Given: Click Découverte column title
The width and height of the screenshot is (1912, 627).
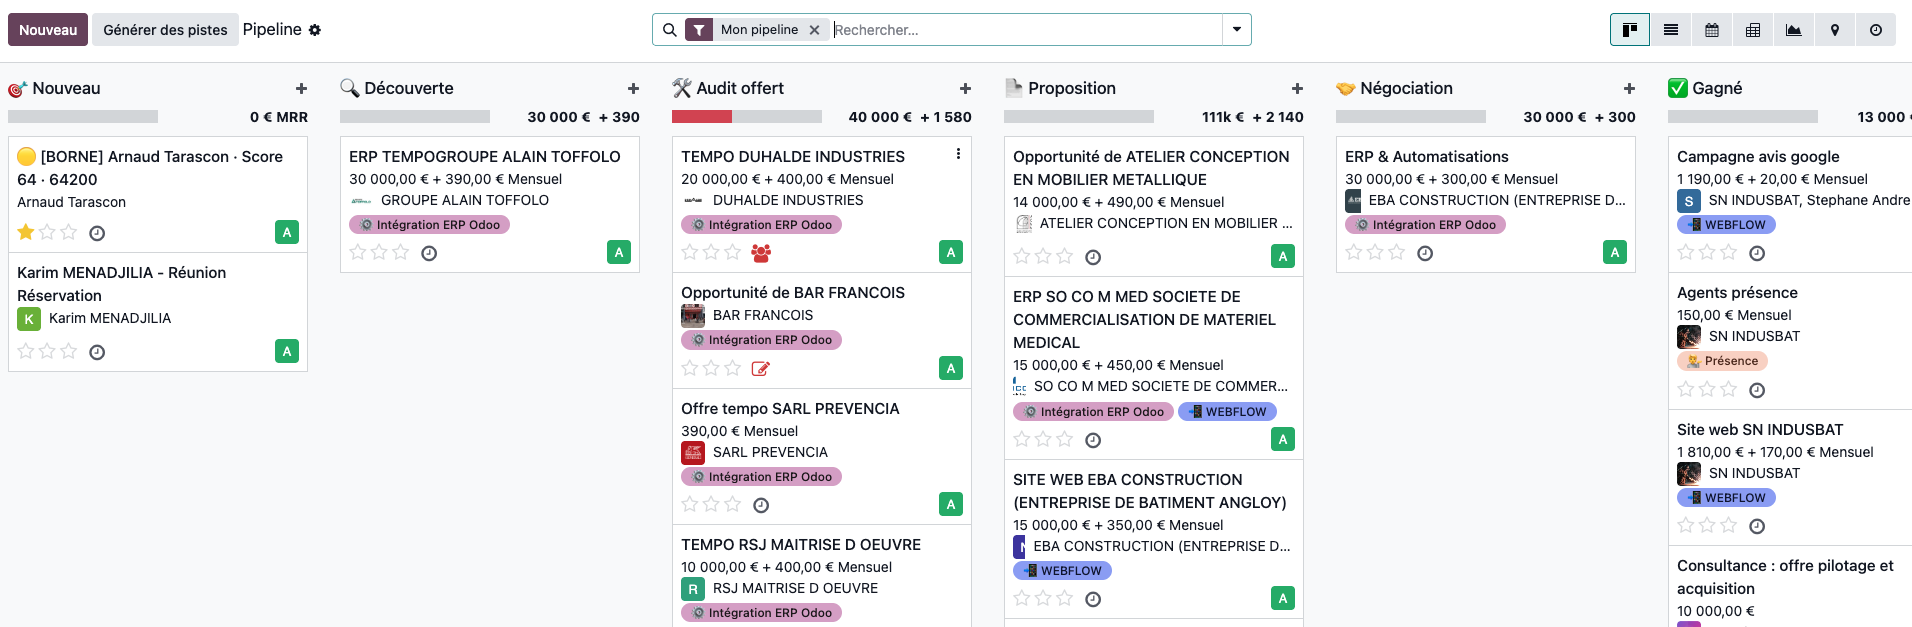Looking at the screenshot, I should (x=409, y=88).
